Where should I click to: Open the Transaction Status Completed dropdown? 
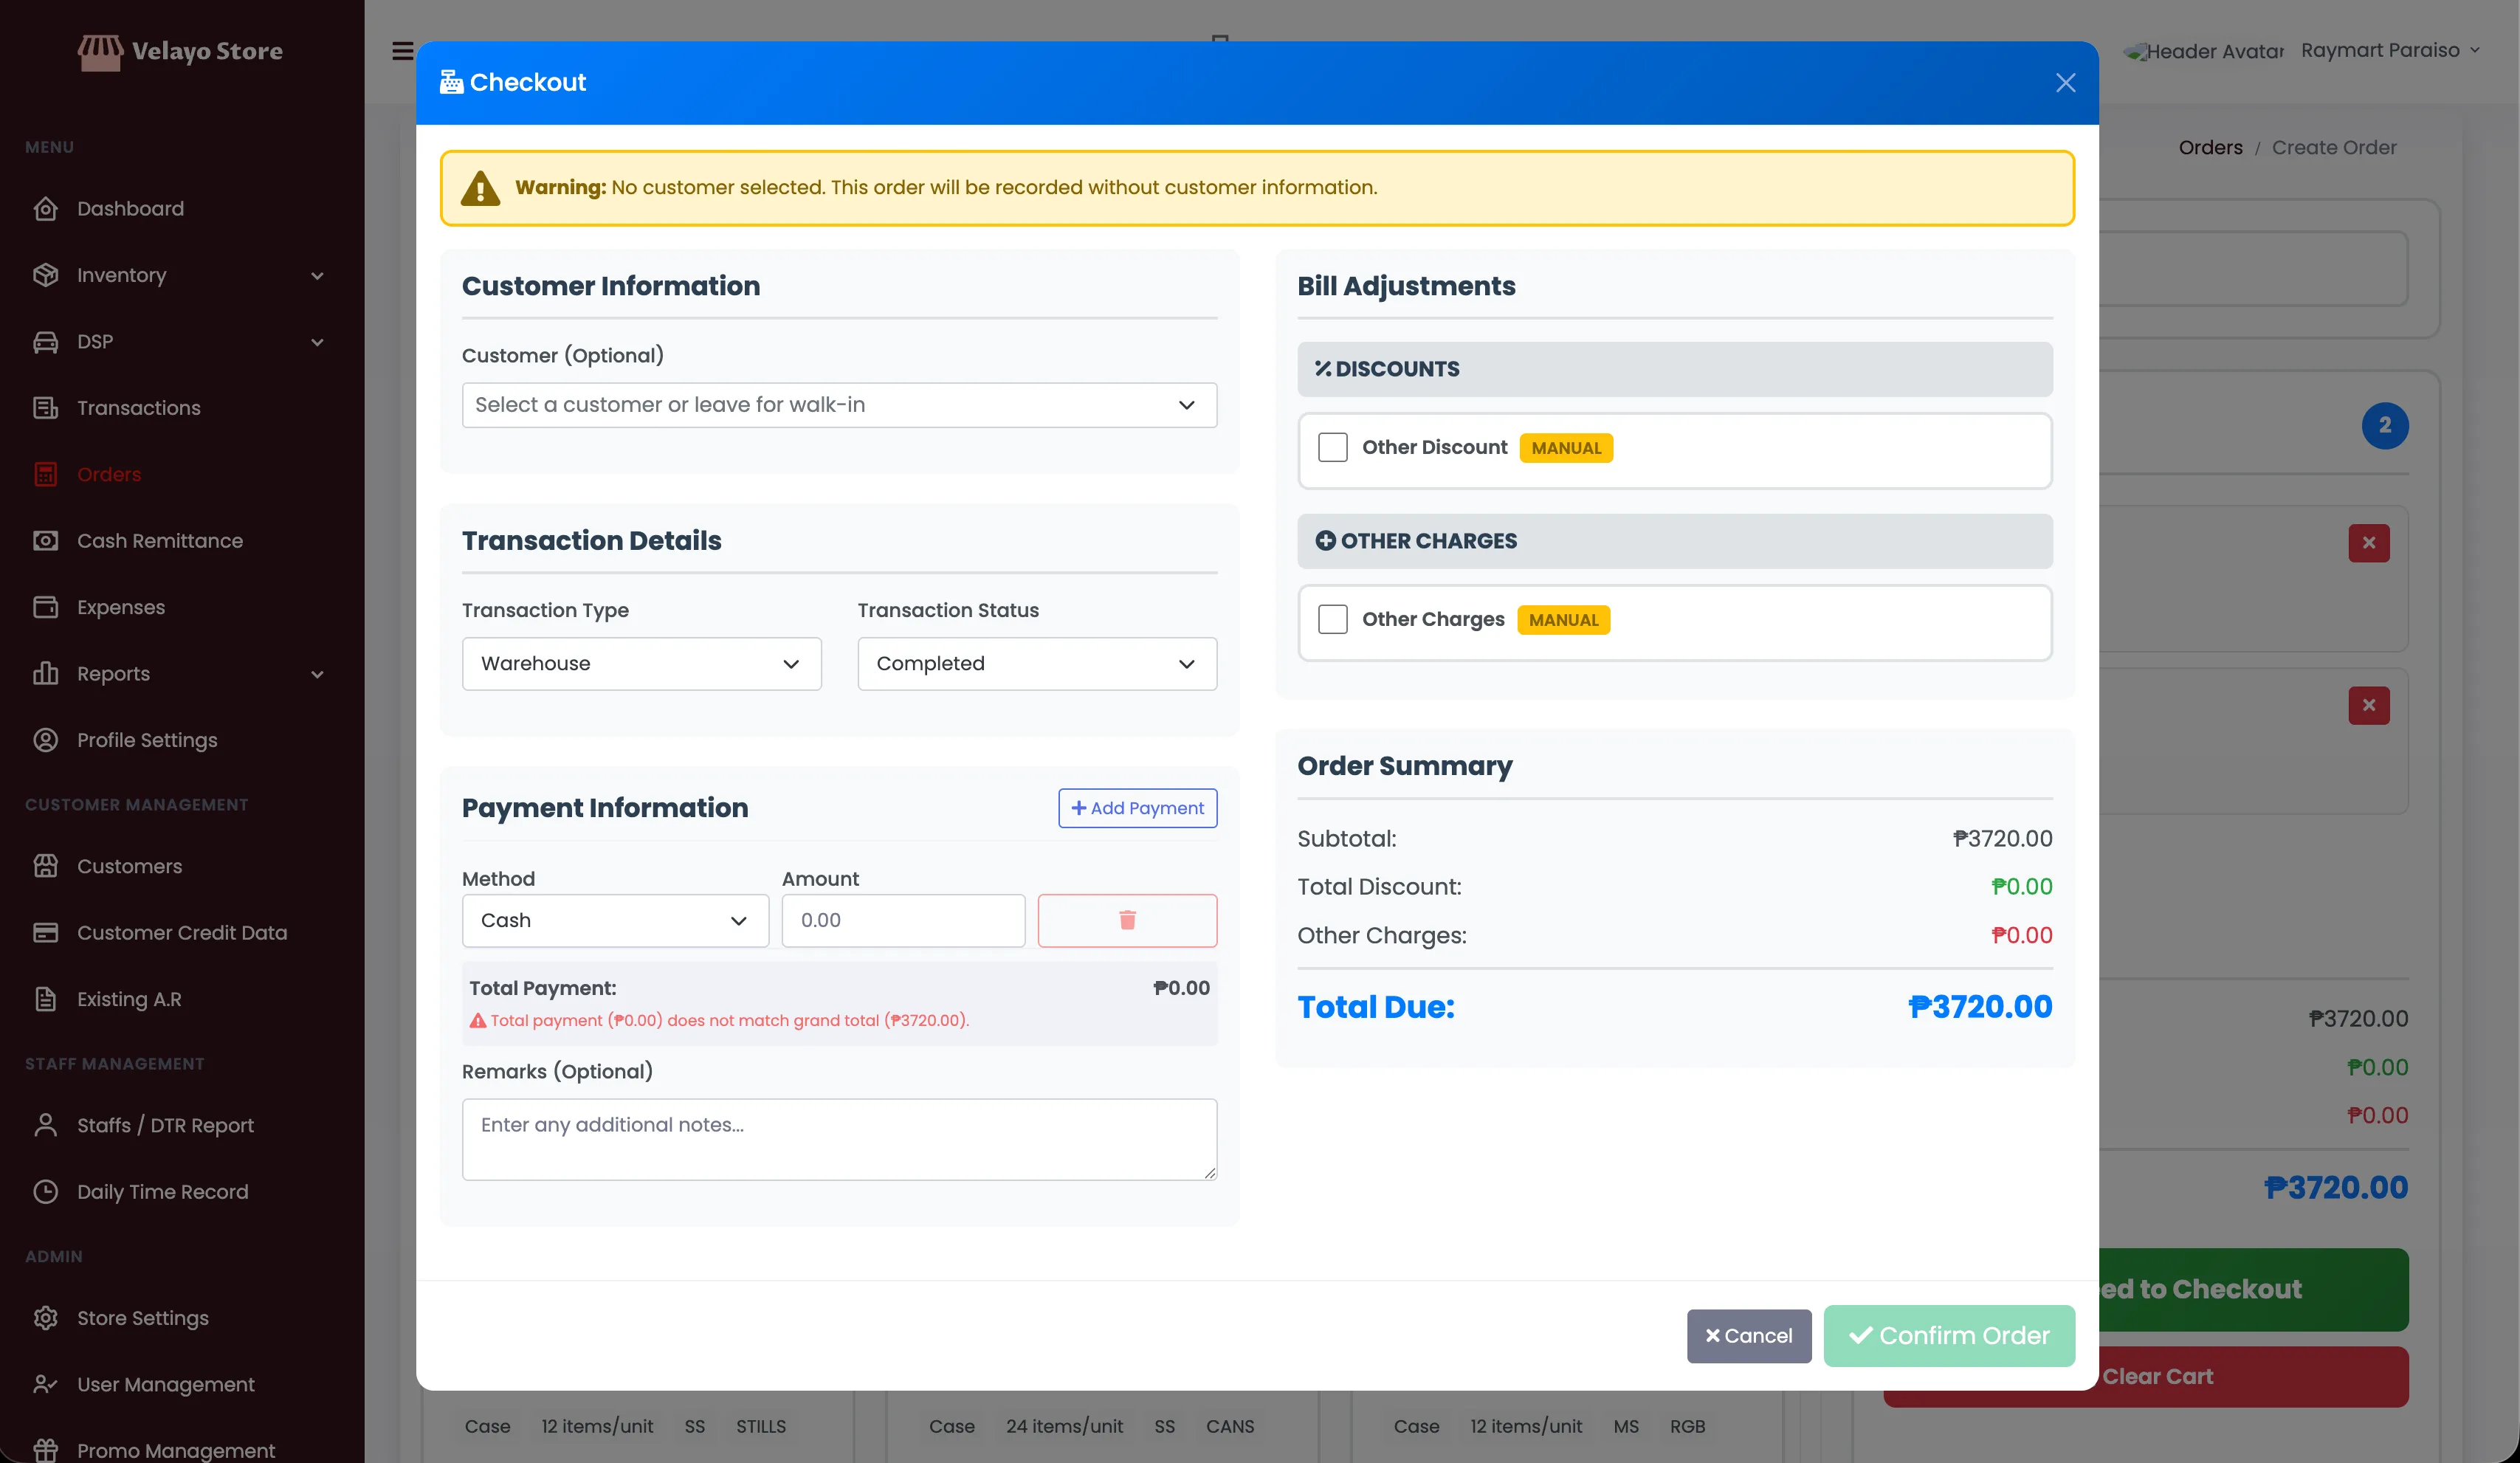click(1037, 664)
